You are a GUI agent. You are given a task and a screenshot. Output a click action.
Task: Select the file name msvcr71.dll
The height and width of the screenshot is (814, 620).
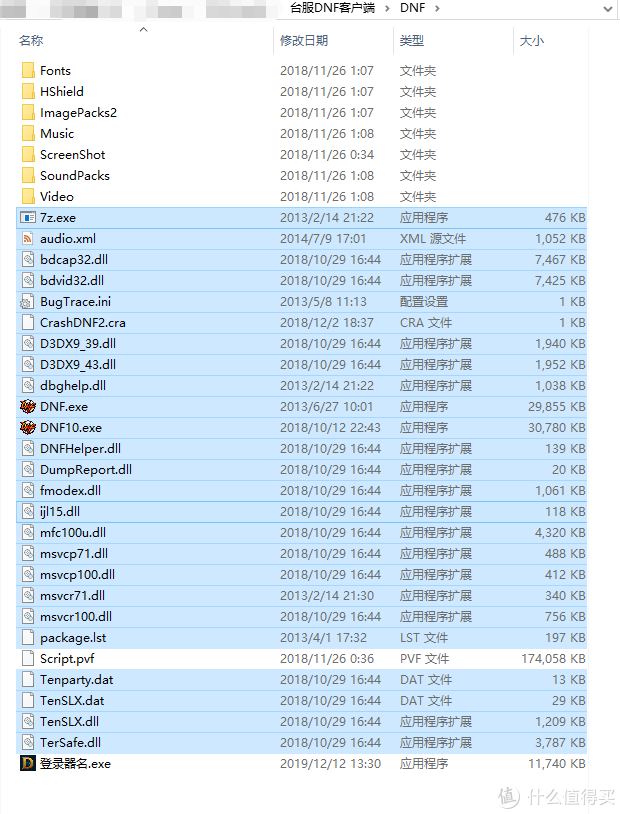point(72,596)
